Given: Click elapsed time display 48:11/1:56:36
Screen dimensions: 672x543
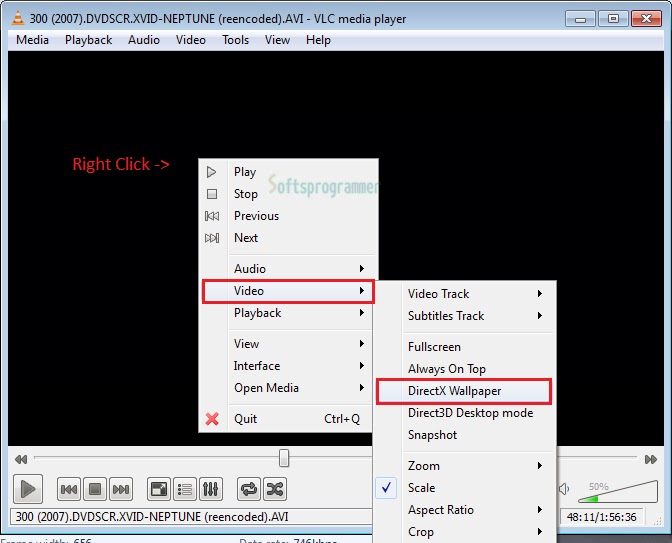Looking at the screenshot, I should [x=601, y=517].
